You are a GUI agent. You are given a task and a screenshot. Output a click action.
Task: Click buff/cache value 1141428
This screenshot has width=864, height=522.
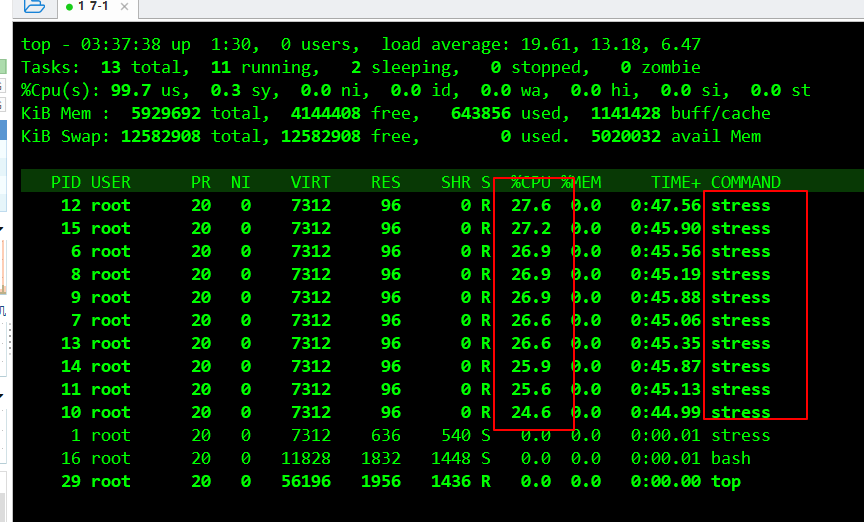pos(626,114)
